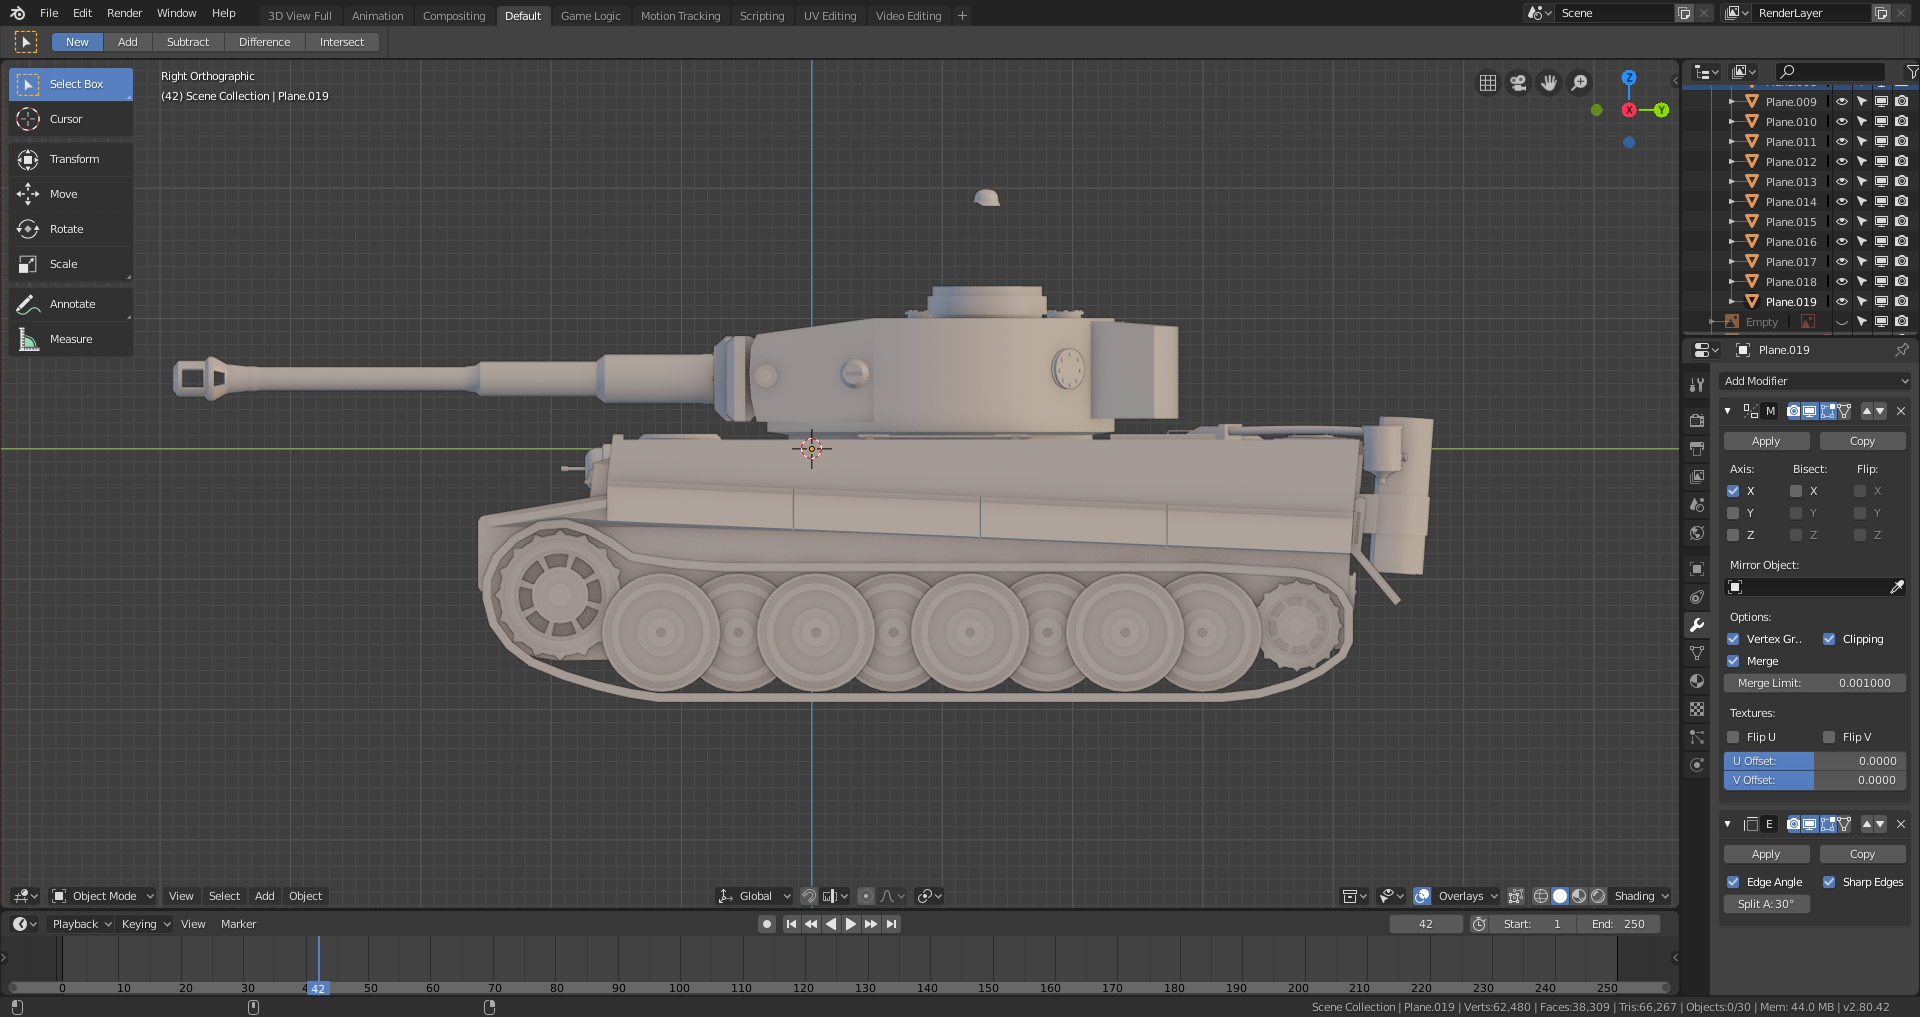Enable the Mirror Axis Y checkbox
1920x1017 pixels.
point(1733,513)
